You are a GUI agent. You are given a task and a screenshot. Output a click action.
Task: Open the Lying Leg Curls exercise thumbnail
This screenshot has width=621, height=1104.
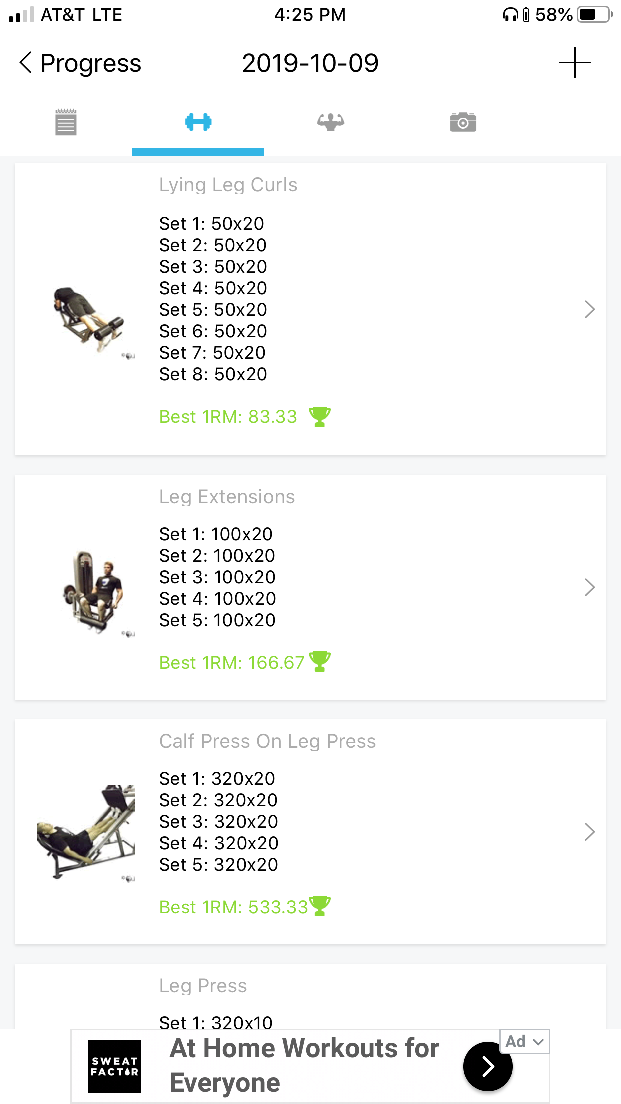[x=88, y=319]
